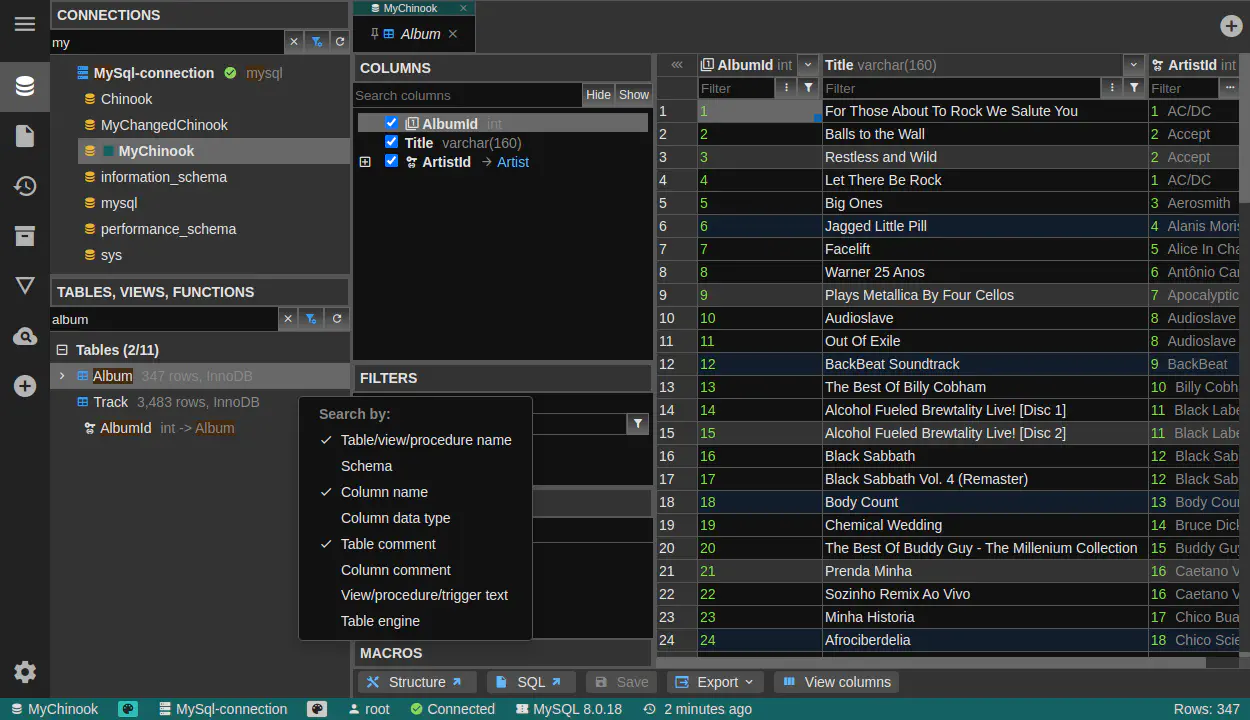The height and width of the screenshot is (720, 1250).
Task: Add a new tab with plus button
Action: pyautogui.click(x=1231, y=26)
